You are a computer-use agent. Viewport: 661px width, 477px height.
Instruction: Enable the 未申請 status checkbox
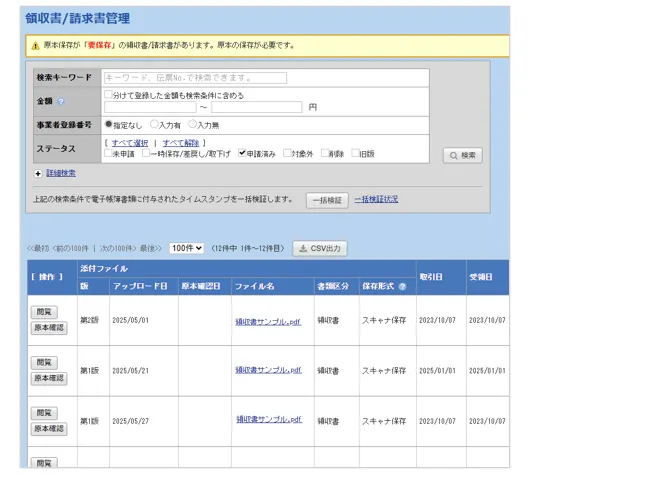pos(108,154)
